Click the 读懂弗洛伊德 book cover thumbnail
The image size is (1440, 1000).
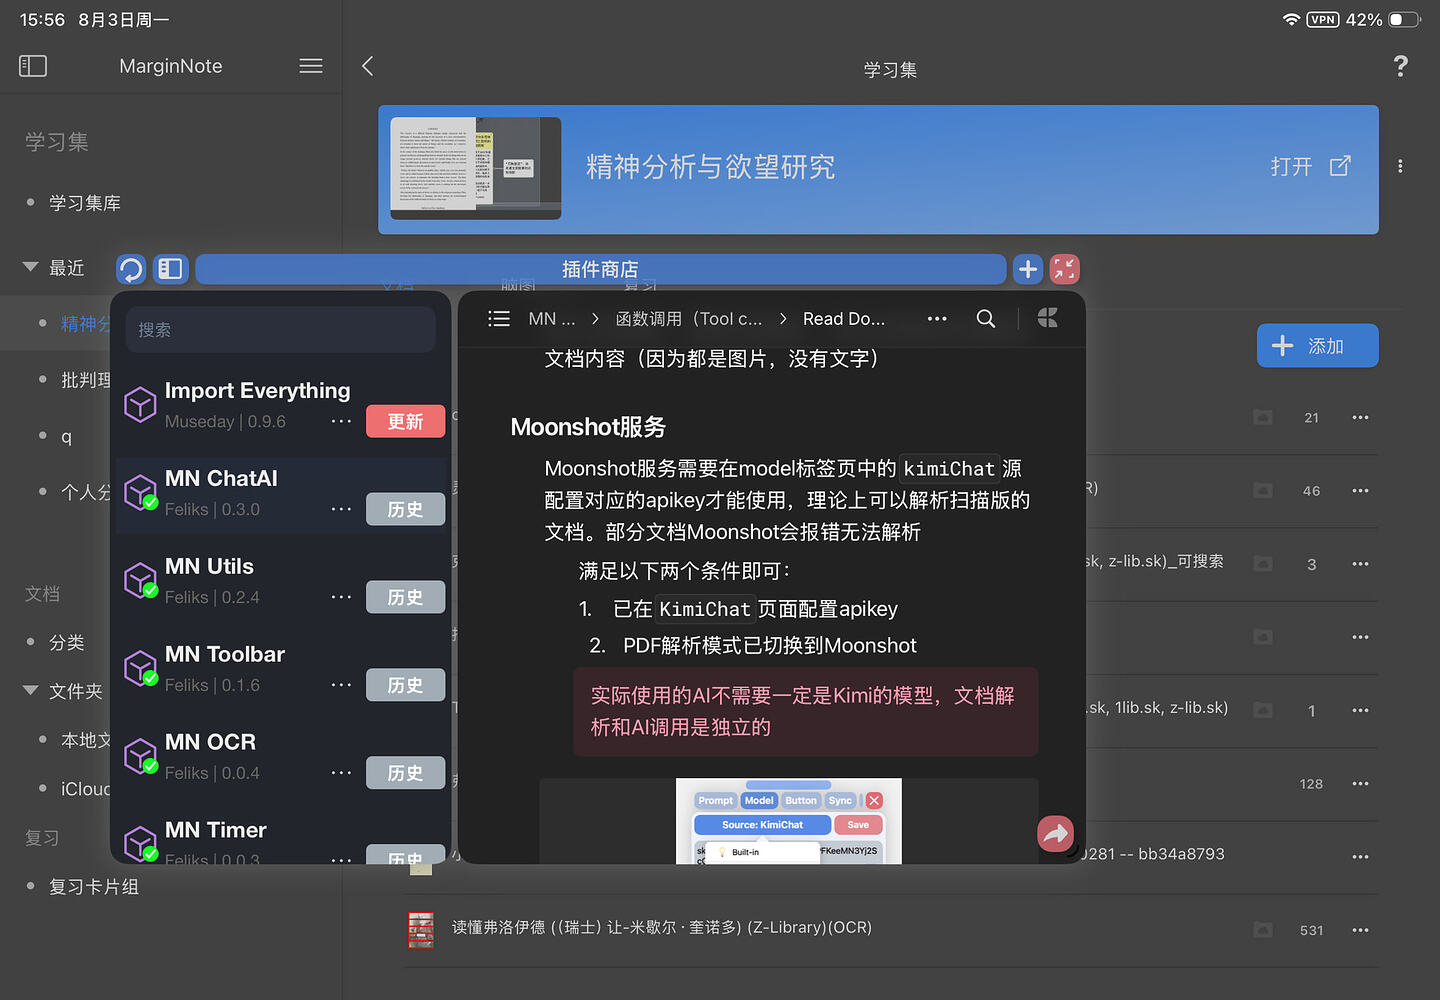pos(421,930)
